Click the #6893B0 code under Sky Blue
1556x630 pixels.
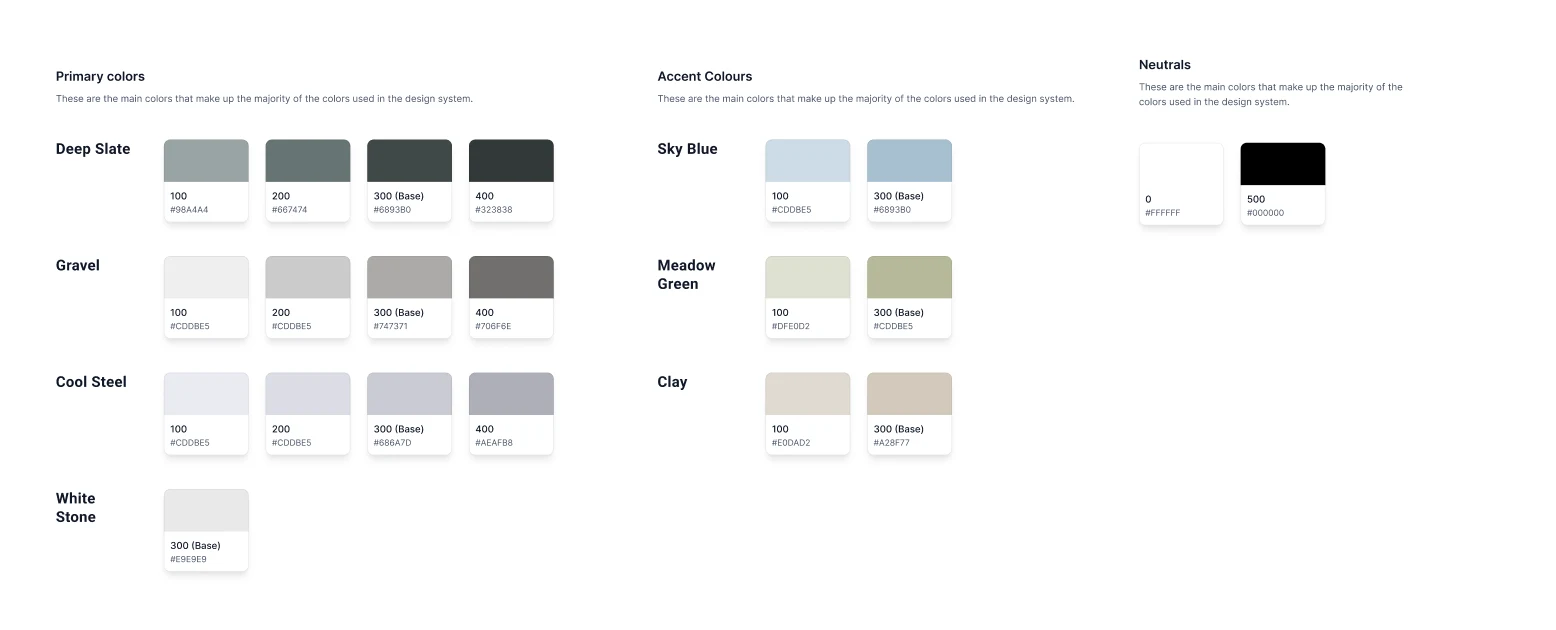point(892,210)
